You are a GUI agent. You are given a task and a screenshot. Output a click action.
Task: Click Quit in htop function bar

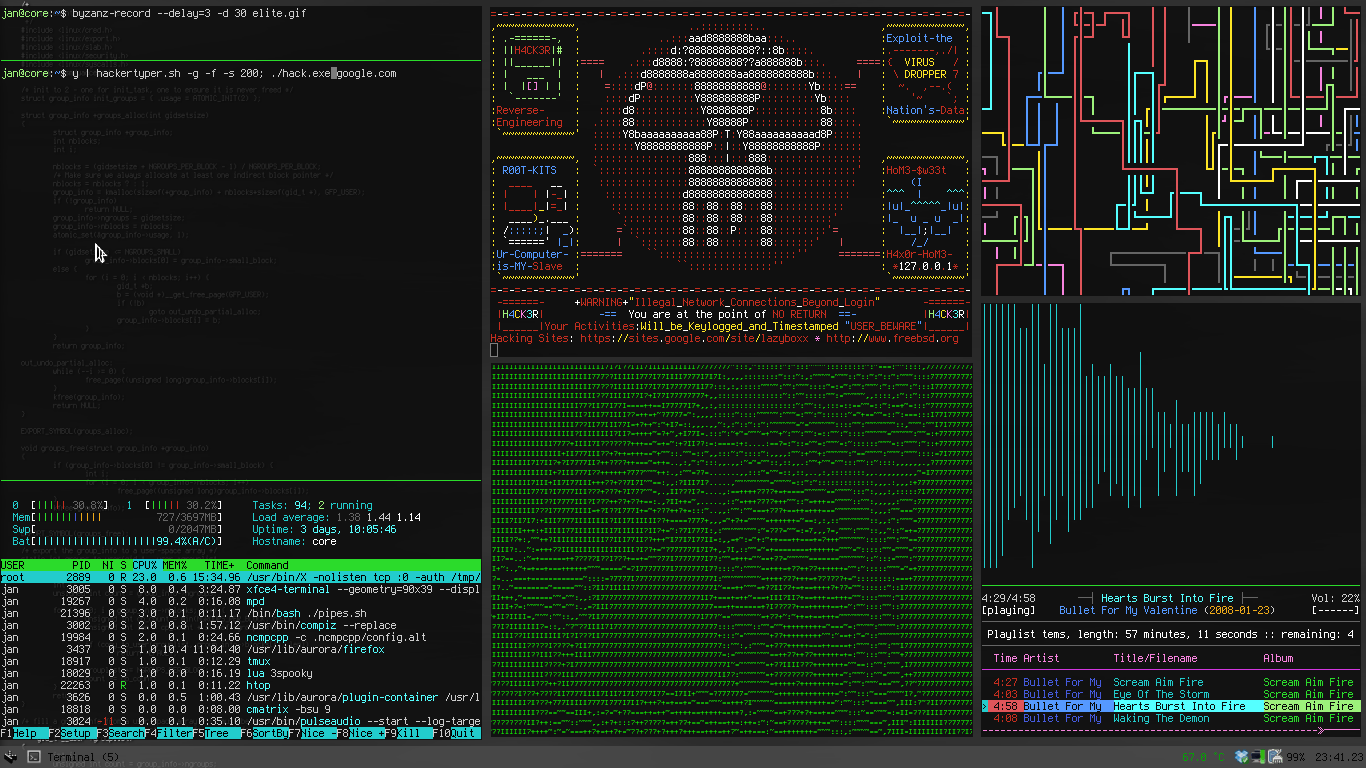(x=463, y=734)
